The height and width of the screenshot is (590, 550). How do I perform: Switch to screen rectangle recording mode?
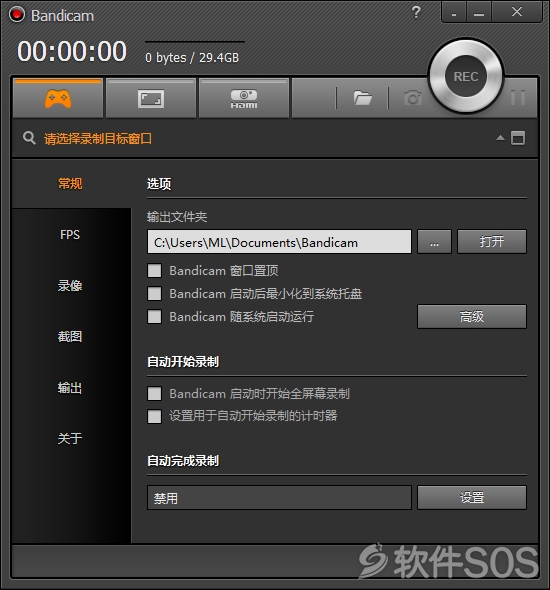[x=150, y=99]
